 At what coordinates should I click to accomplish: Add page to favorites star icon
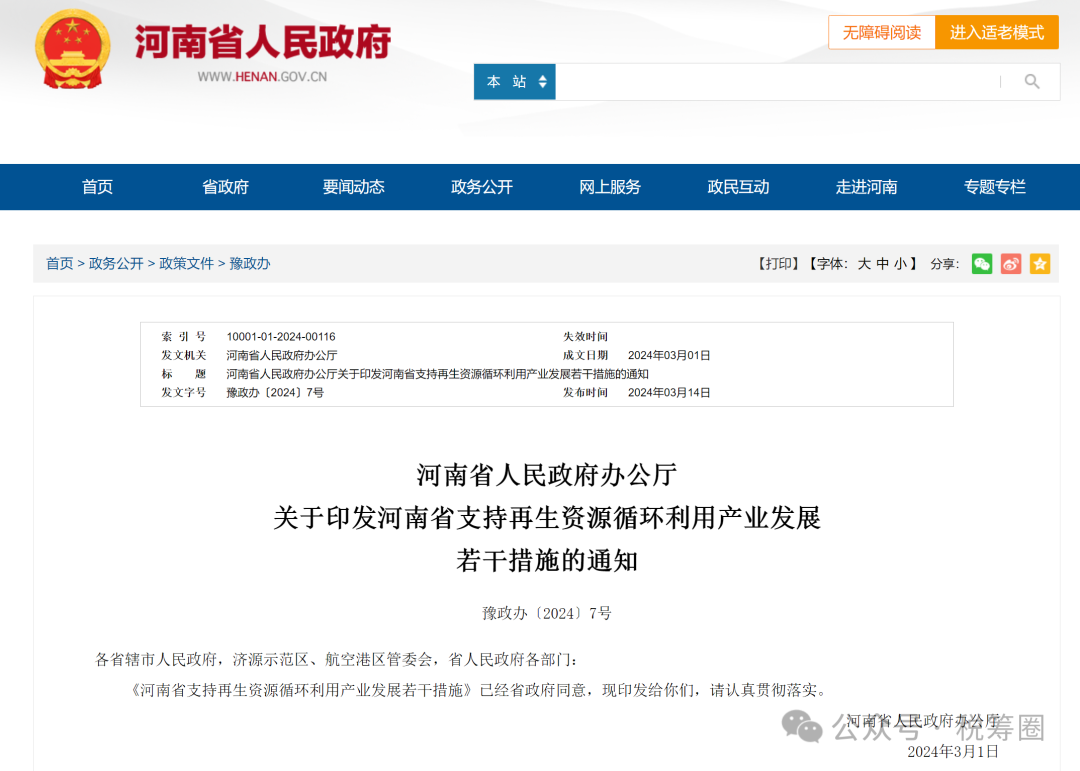click(1039, 264)
